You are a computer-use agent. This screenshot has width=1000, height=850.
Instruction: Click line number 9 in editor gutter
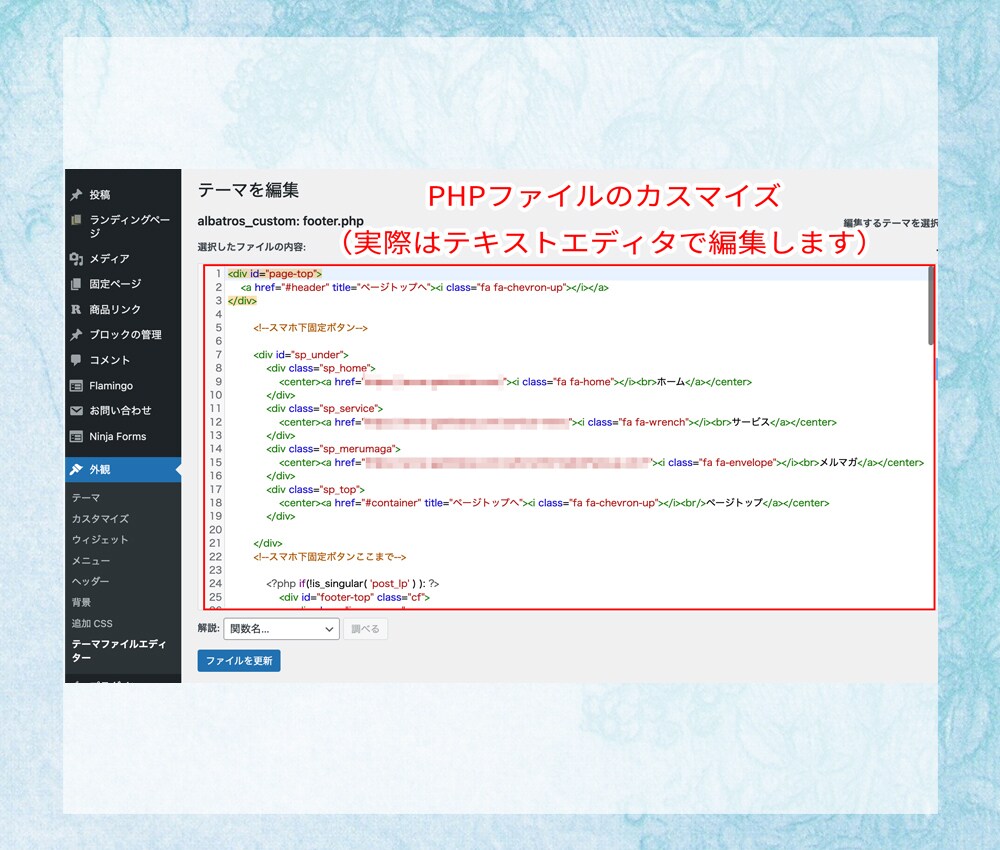pos(218,382)
